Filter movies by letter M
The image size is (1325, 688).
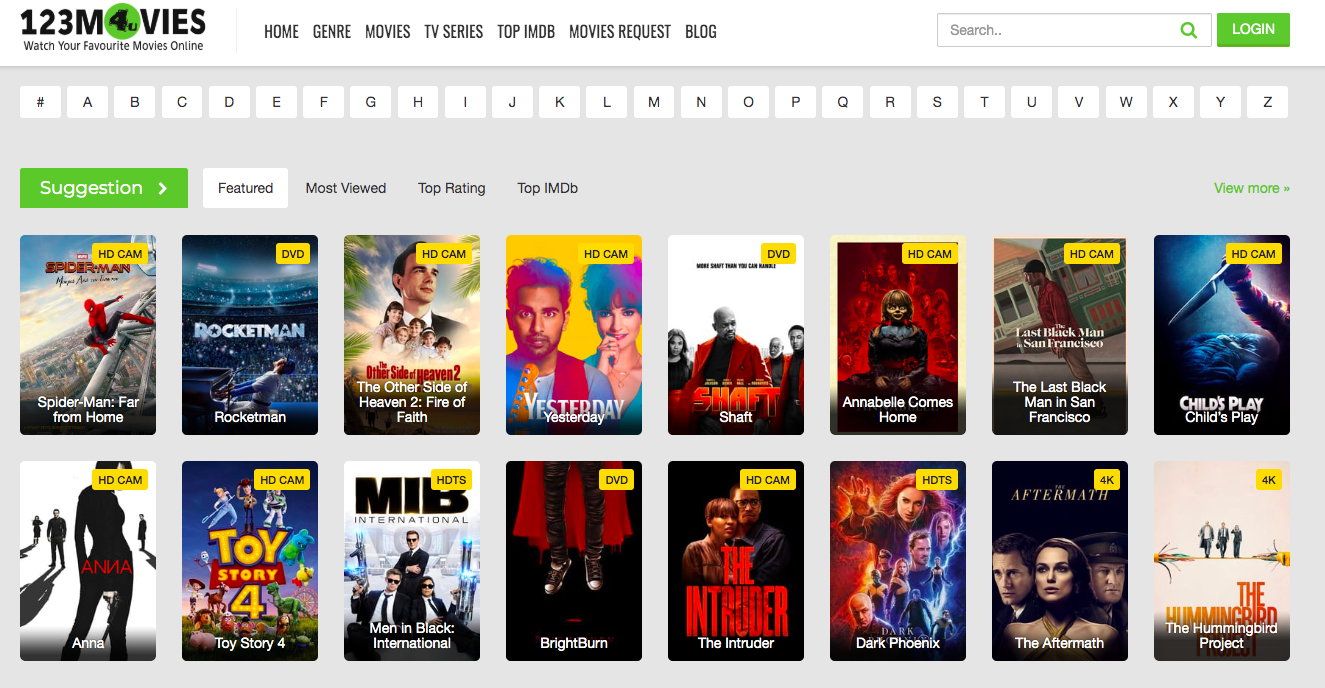click(653, 102)
